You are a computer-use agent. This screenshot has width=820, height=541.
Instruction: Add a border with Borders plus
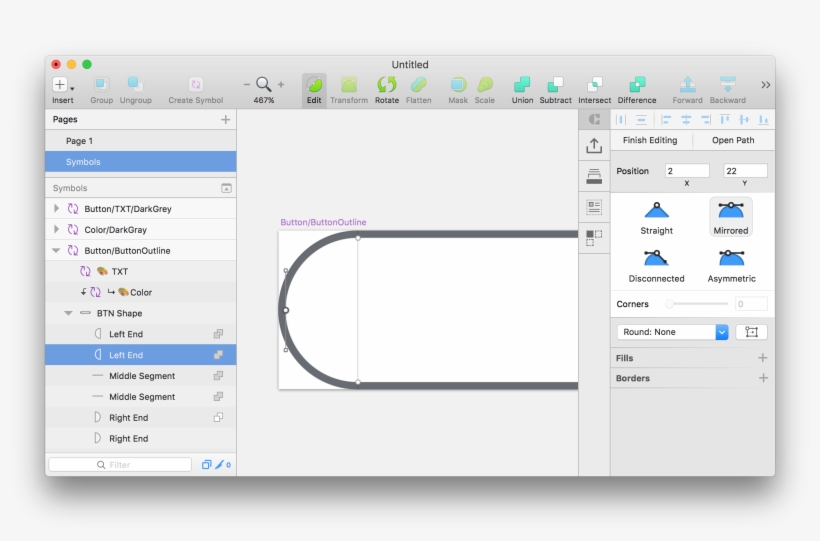pos(763,378)
